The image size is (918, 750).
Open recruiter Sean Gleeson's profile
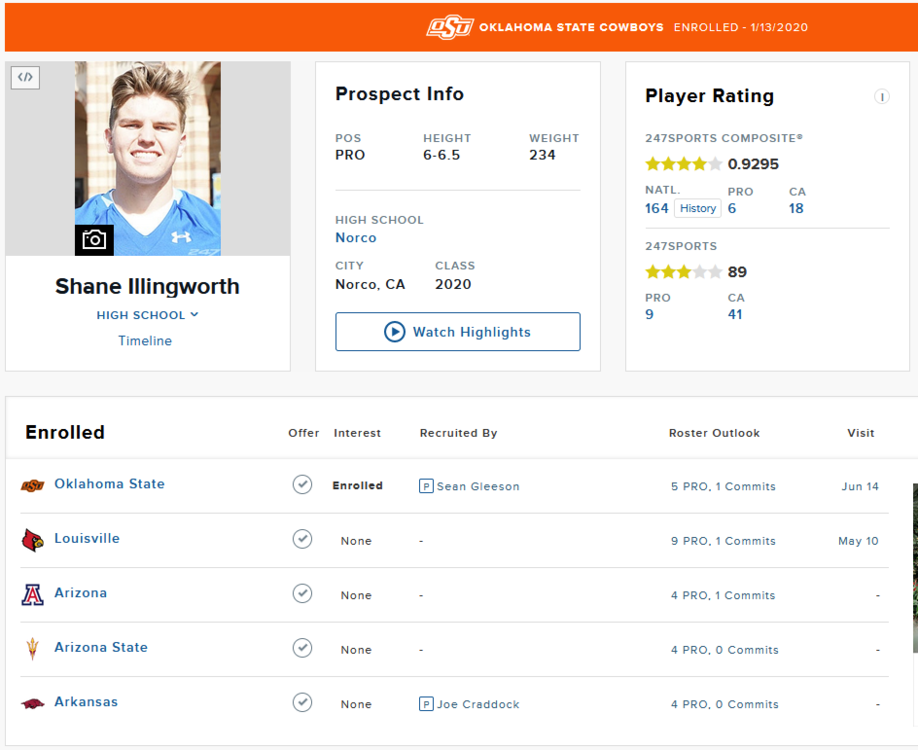tap(477, 487)
